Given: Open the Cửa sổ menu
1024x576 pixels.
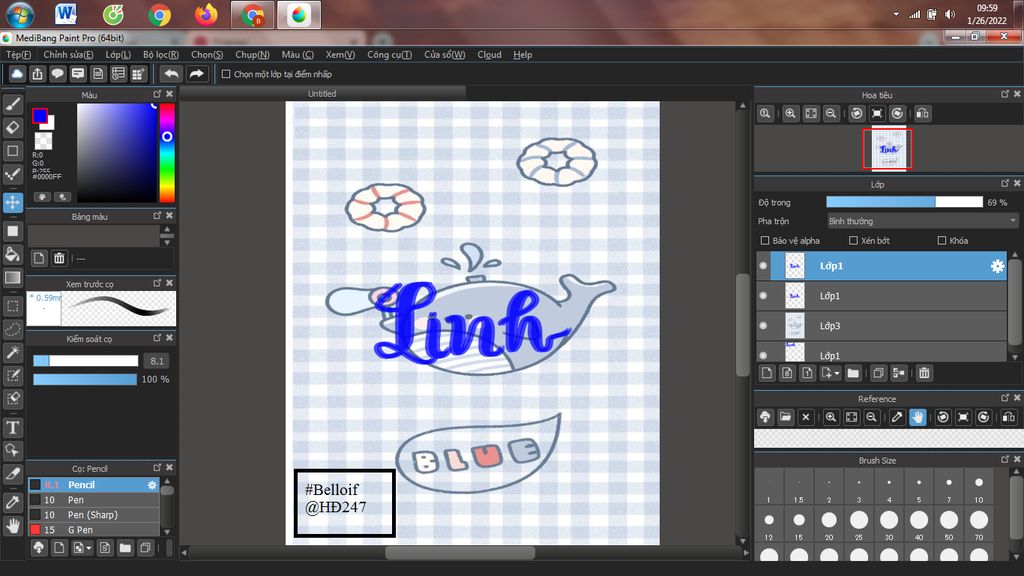Looking at the screenshot, I should pyautogui.click(x=445, y=55).
